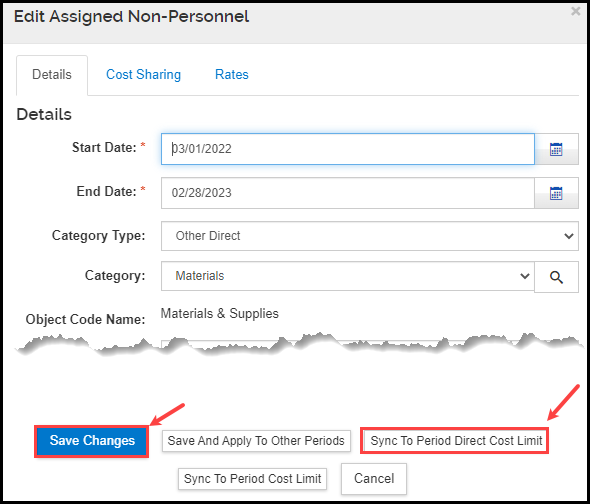The width and height of the screenshot is (590, 504).
Task: Expand the Category dropdown showing Materials
Action: [x=348, y=276]
